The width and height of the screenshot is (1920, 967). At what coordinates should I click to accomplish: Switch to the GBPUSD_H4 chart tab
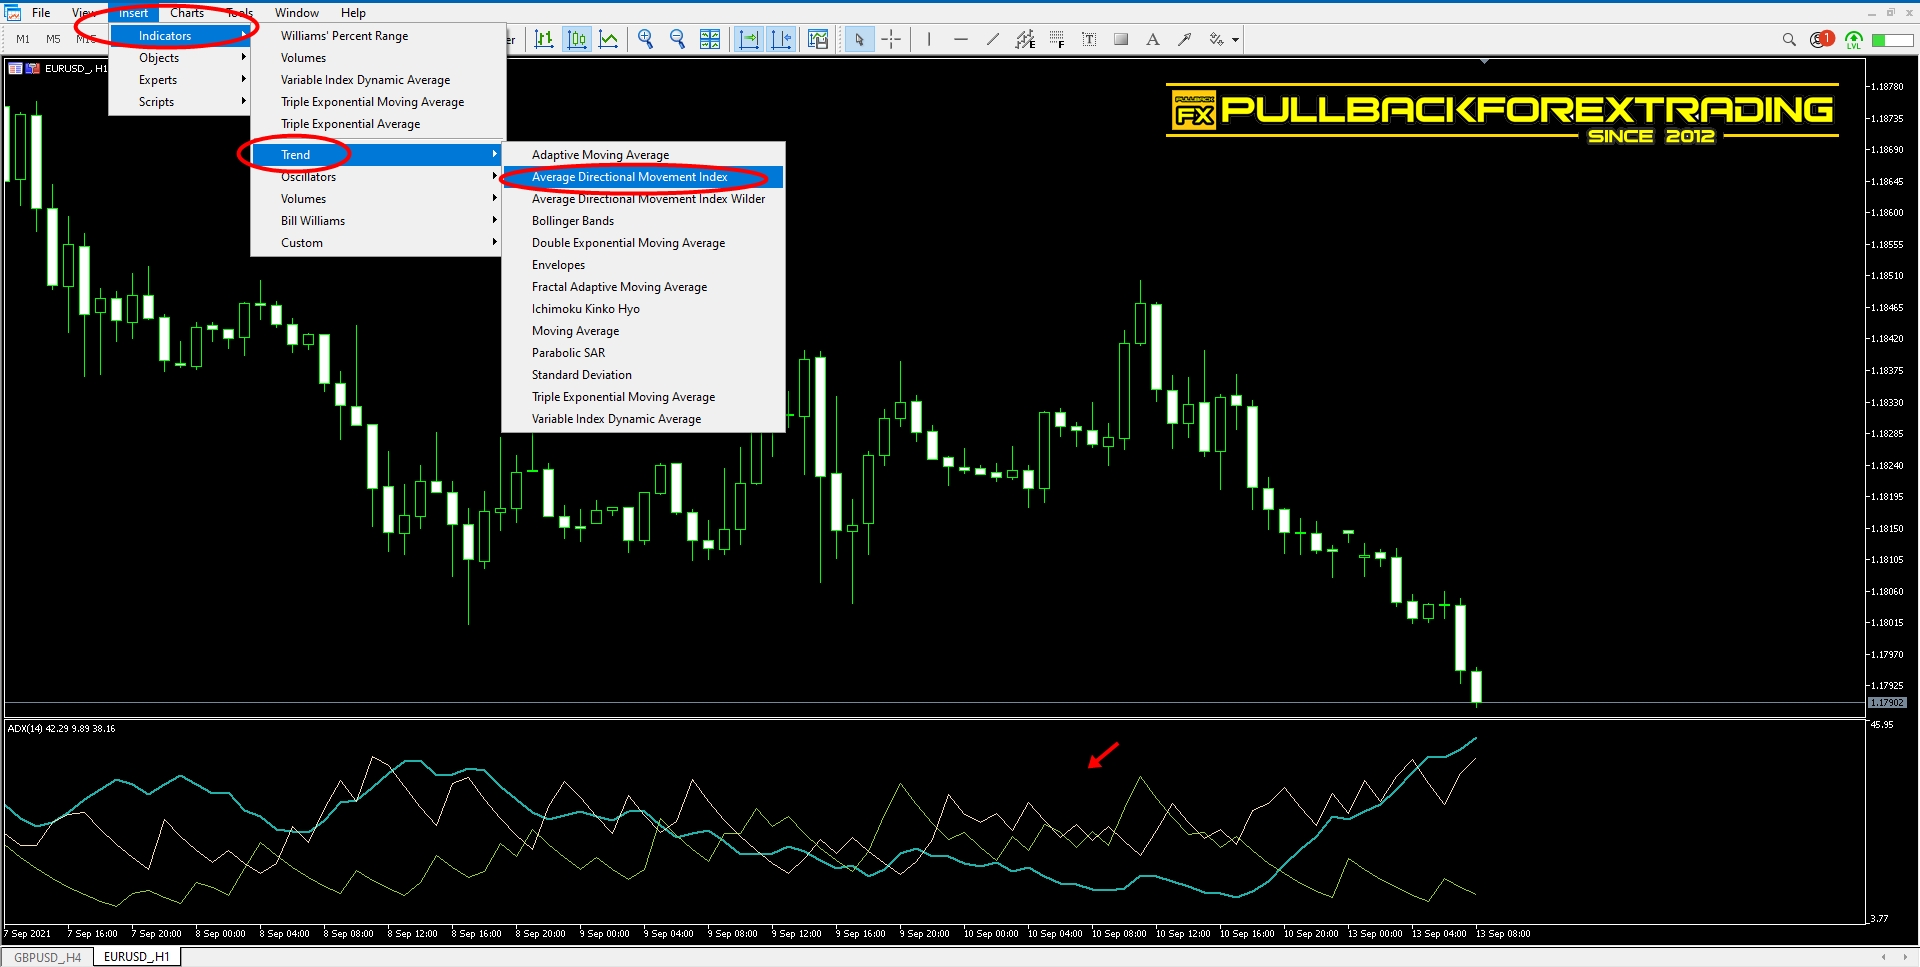tap(46, 956)
